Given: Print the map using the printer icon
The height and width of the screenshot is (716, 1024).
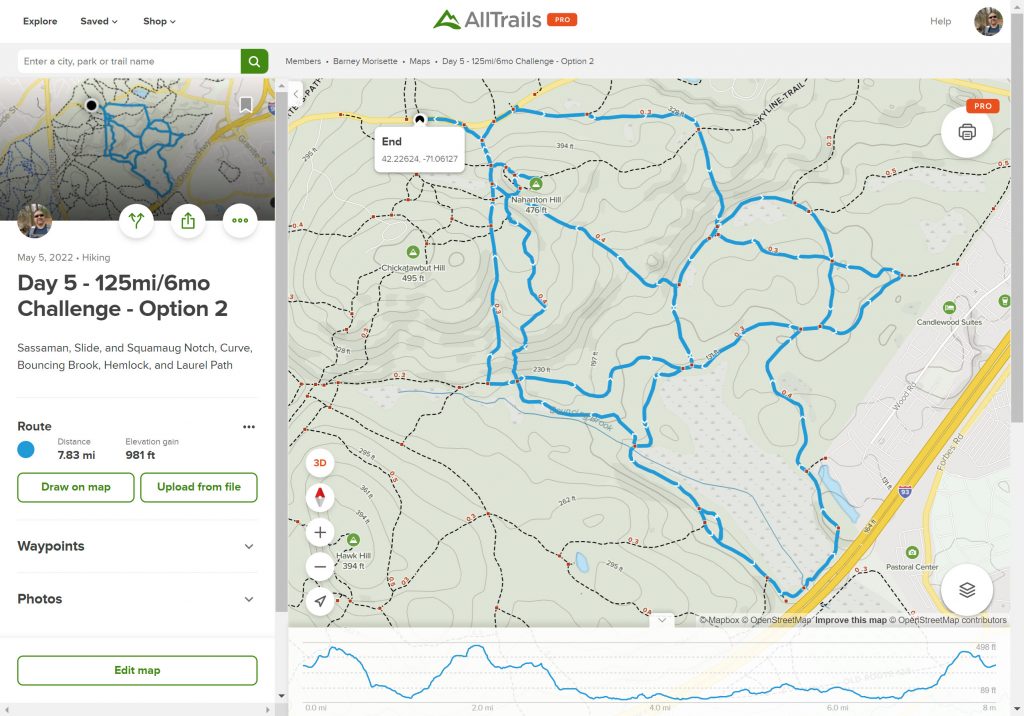Looking at the screenshot, I should (966, 132).
